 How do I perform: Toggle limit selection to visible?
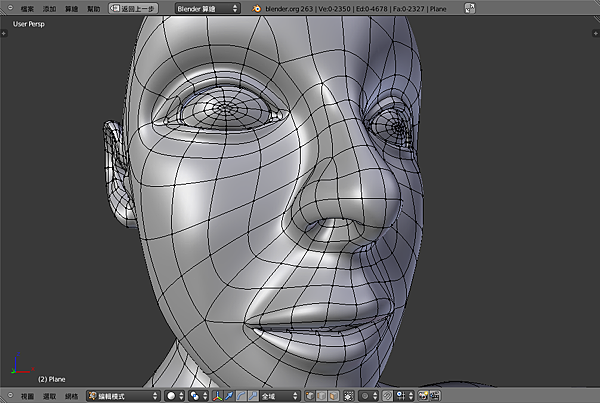pos(348,396)
